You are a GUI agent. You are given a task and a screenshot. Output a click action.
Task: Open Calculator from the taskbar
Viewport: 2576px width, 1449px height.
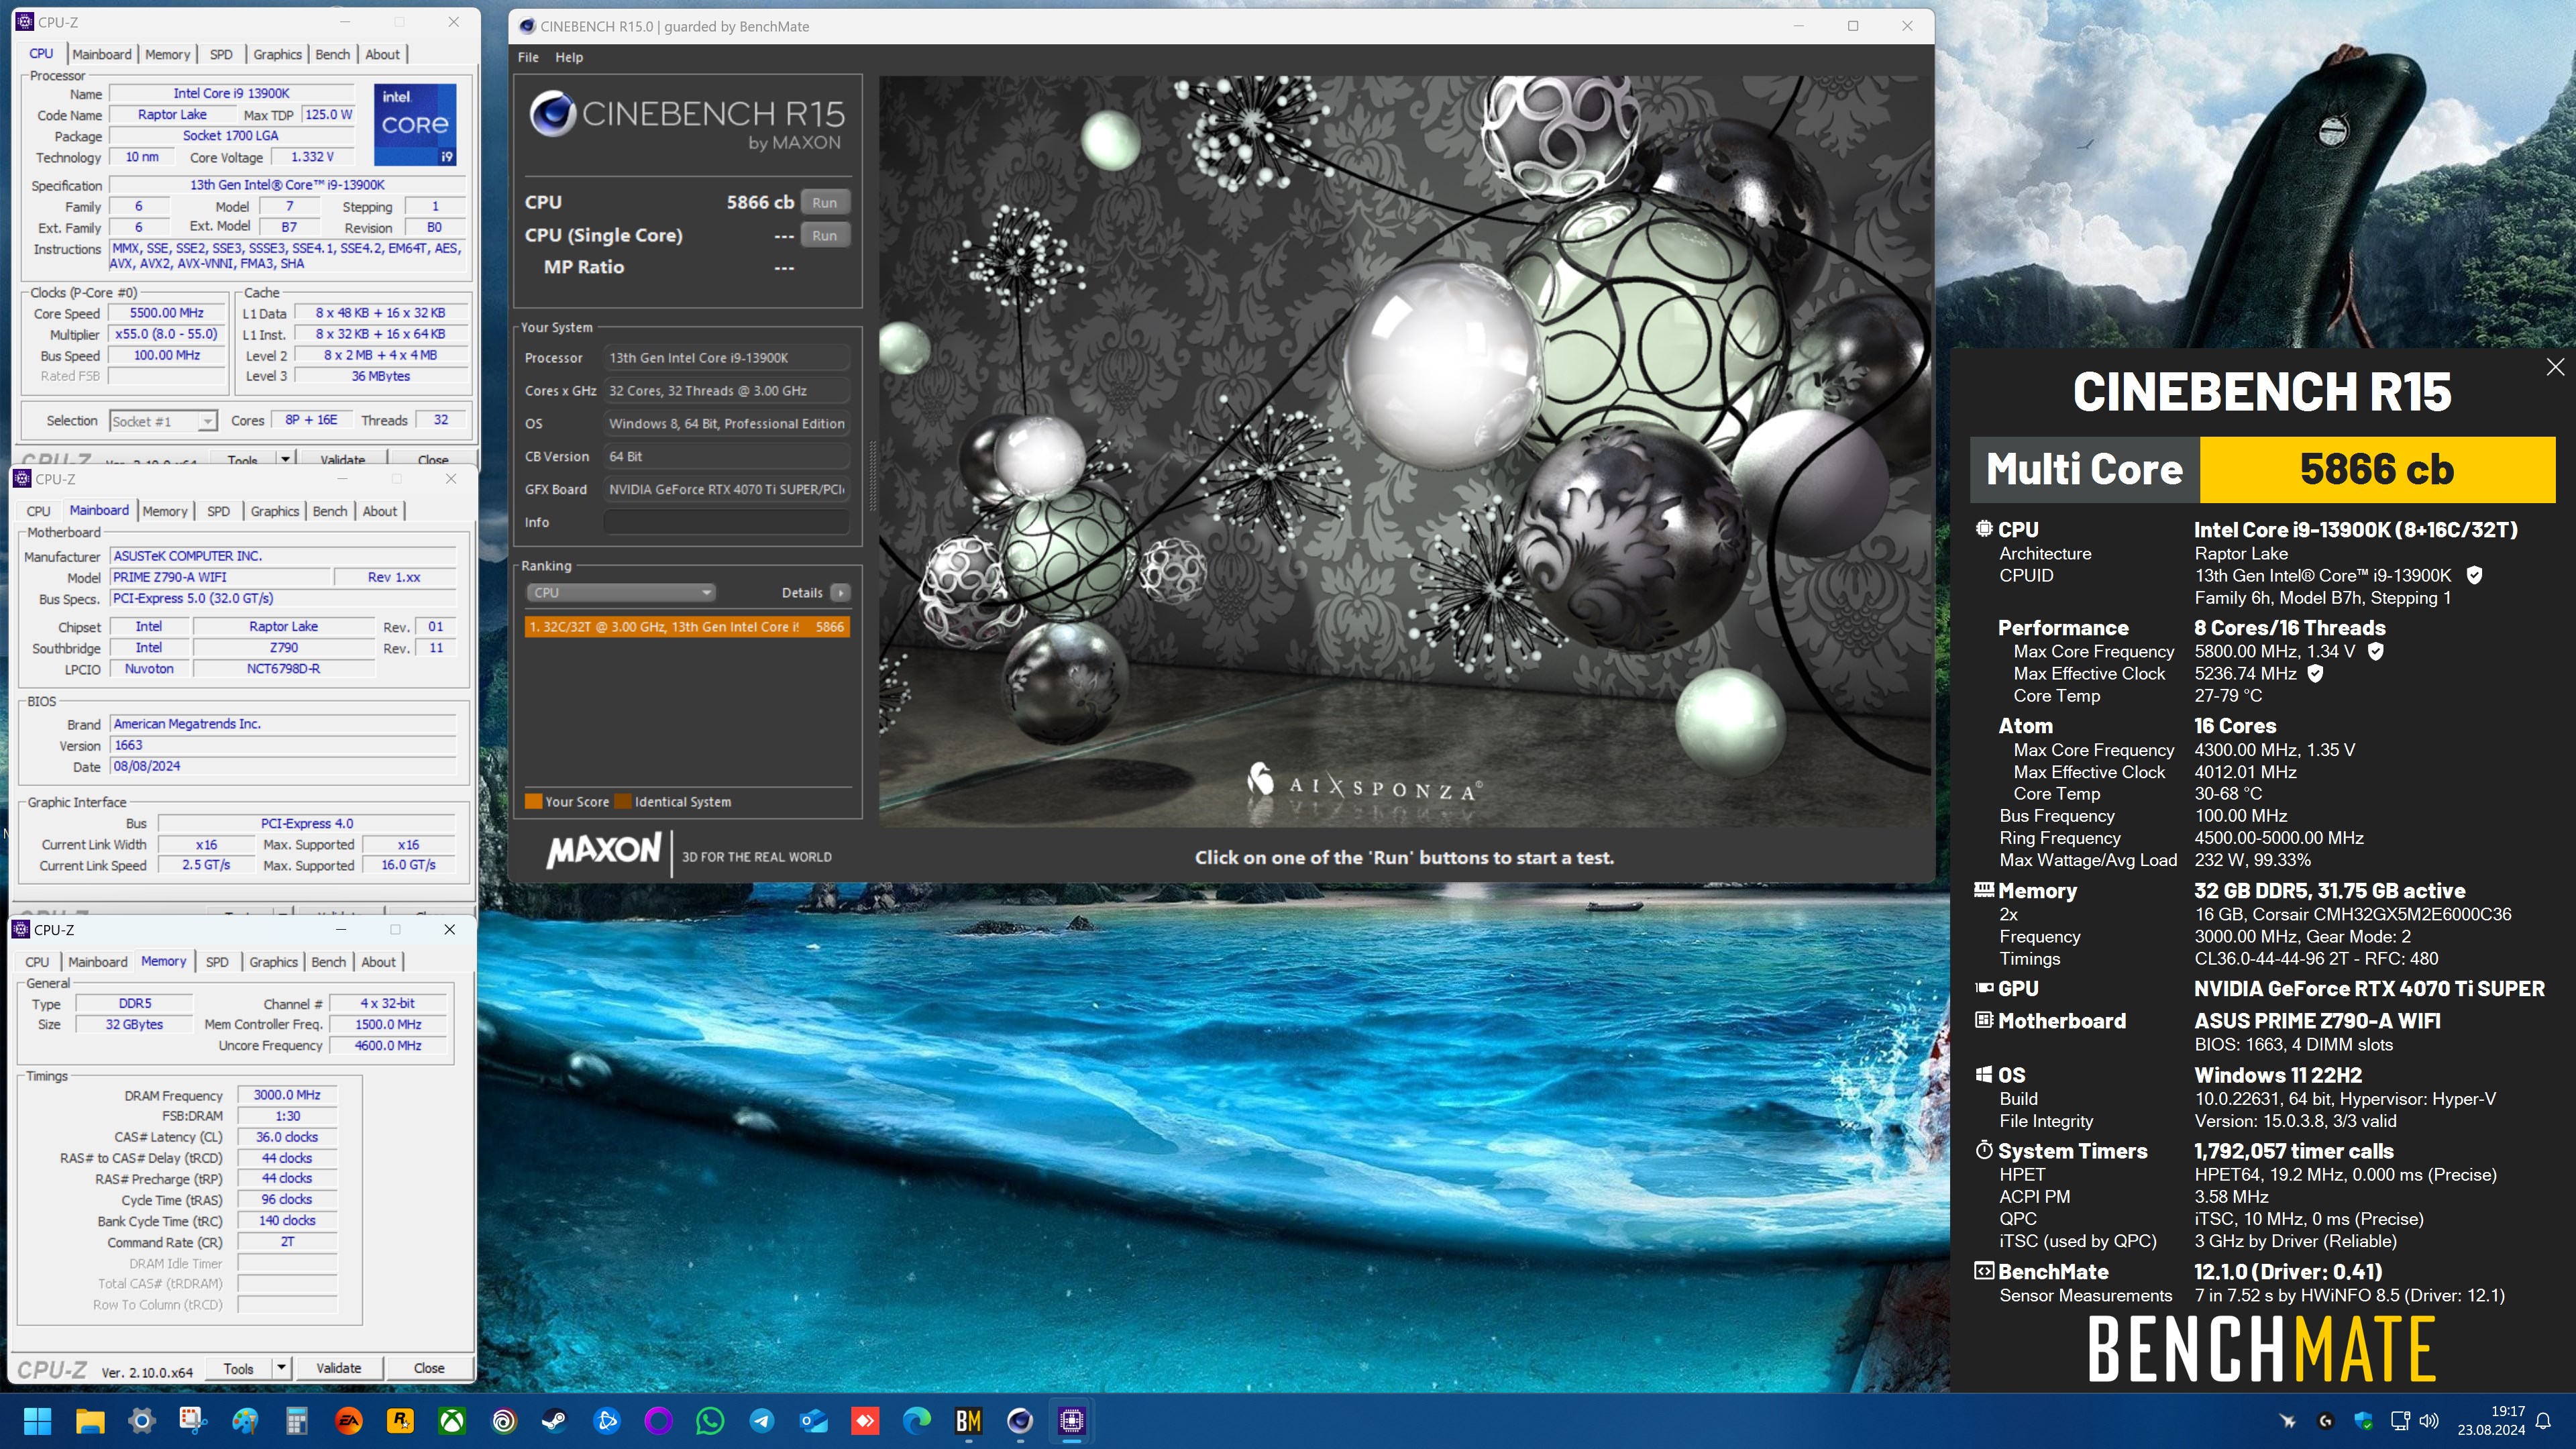(x=297, y=1420)
